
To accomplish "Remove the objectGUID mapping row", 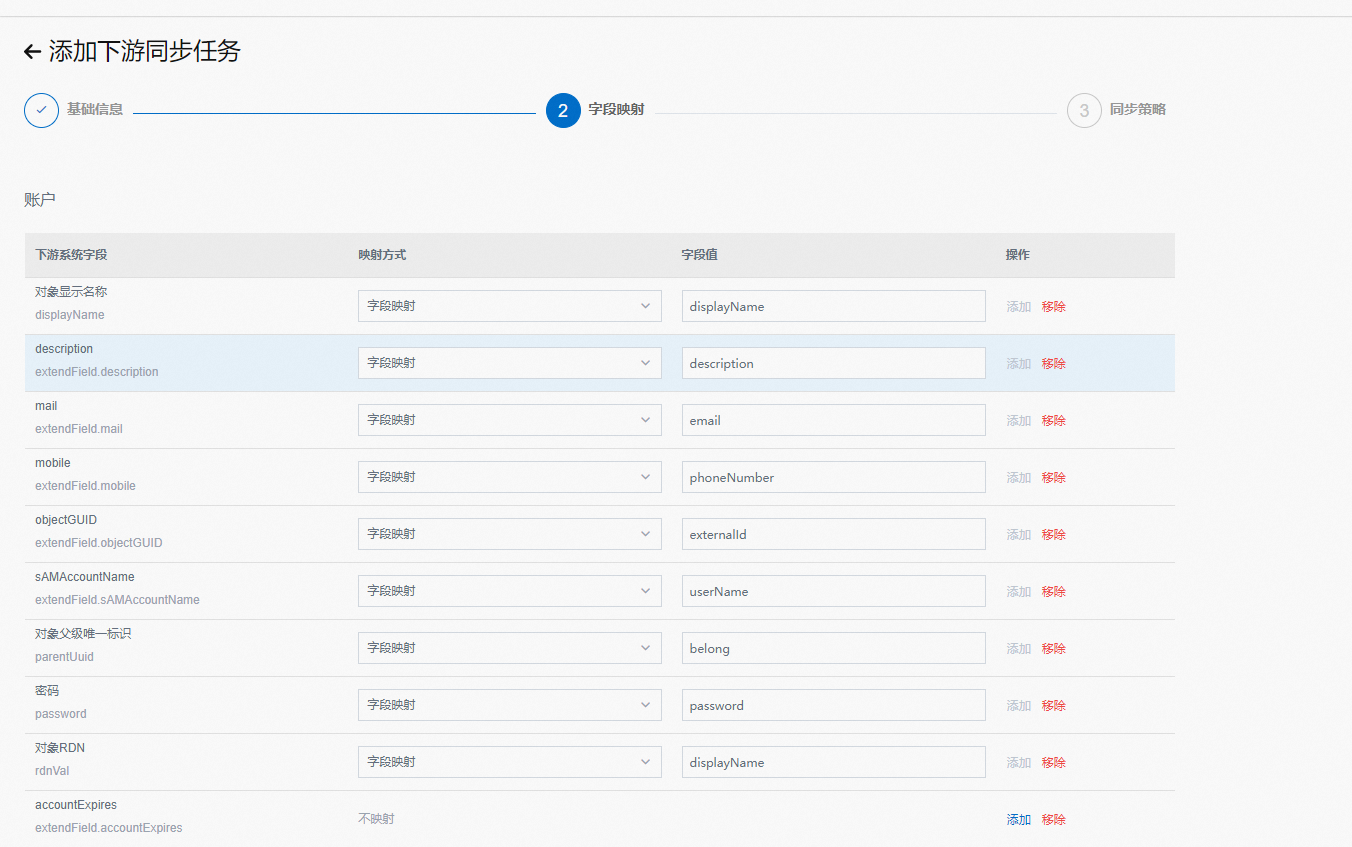I will coord(1053,535).
